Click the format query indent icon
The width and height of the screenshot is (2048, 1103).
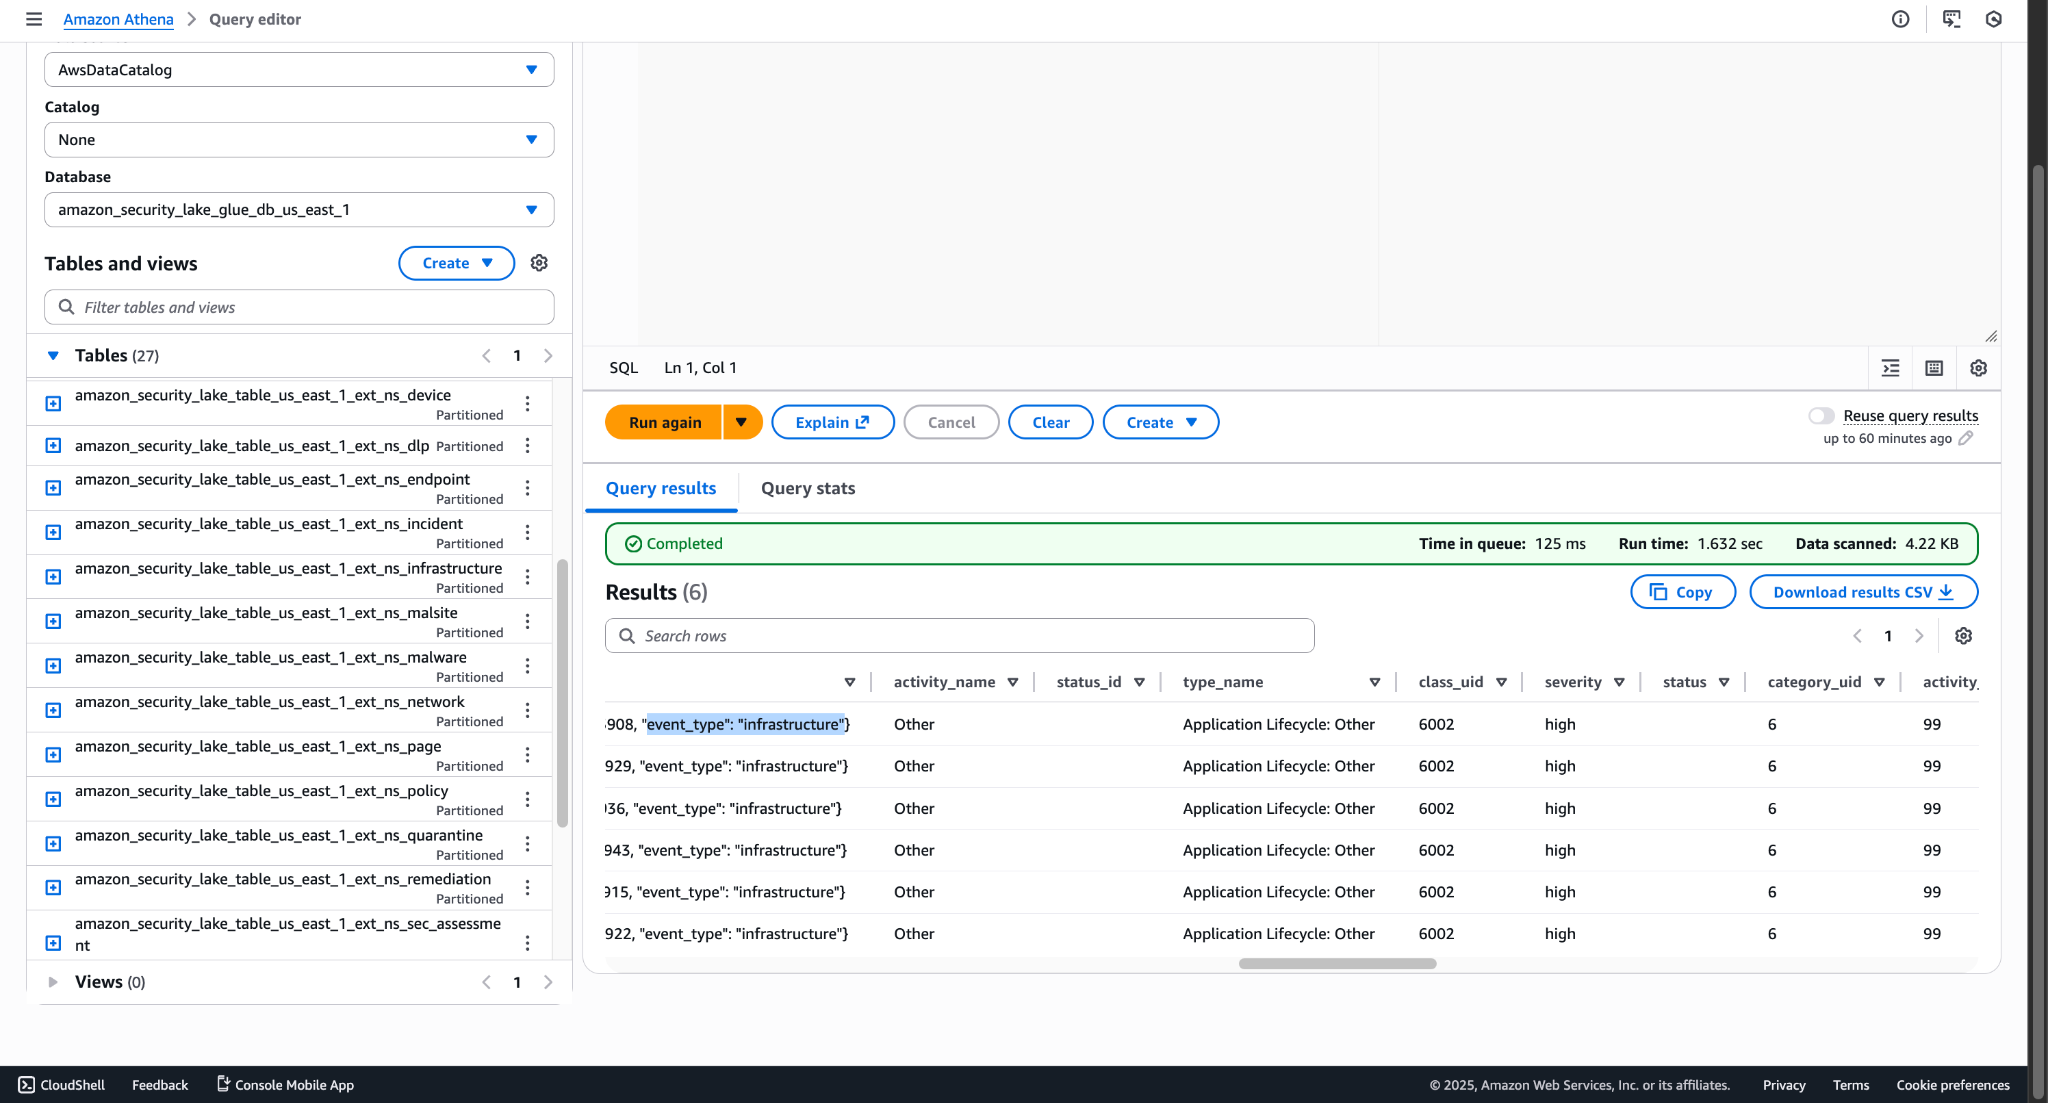1890,368
